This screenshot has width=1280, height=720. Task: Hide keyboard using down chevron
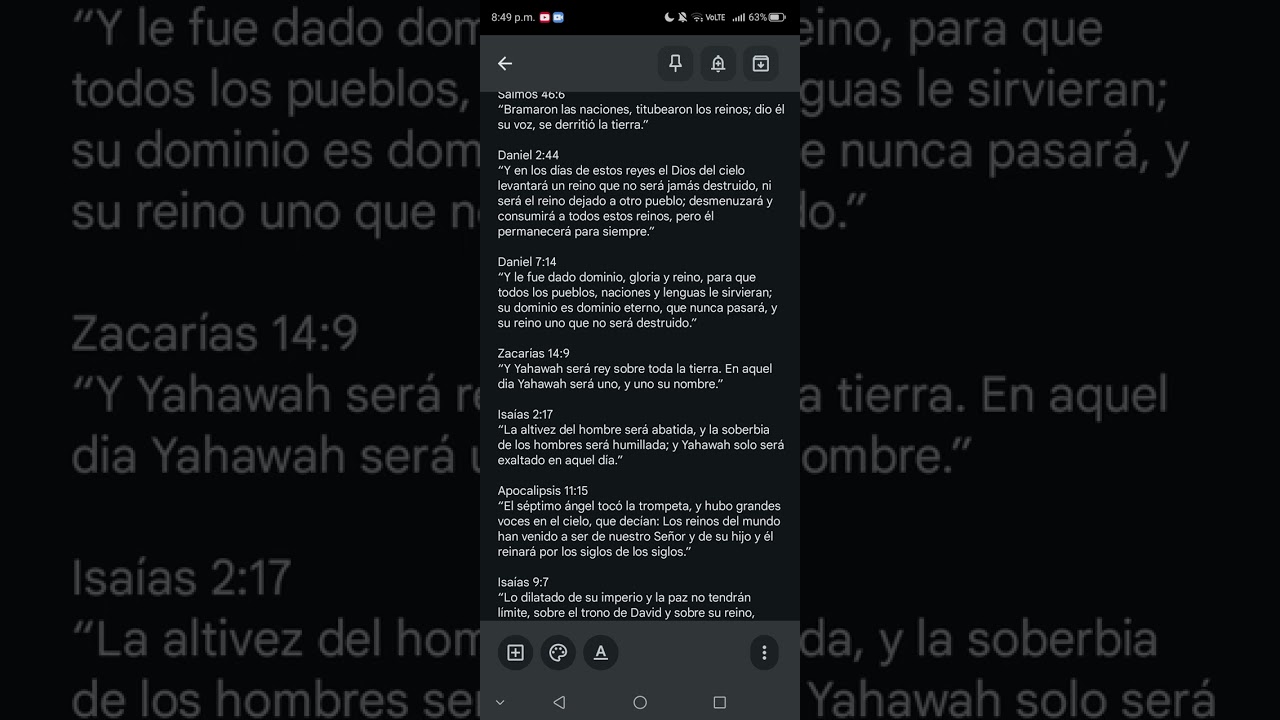[500, 703]
